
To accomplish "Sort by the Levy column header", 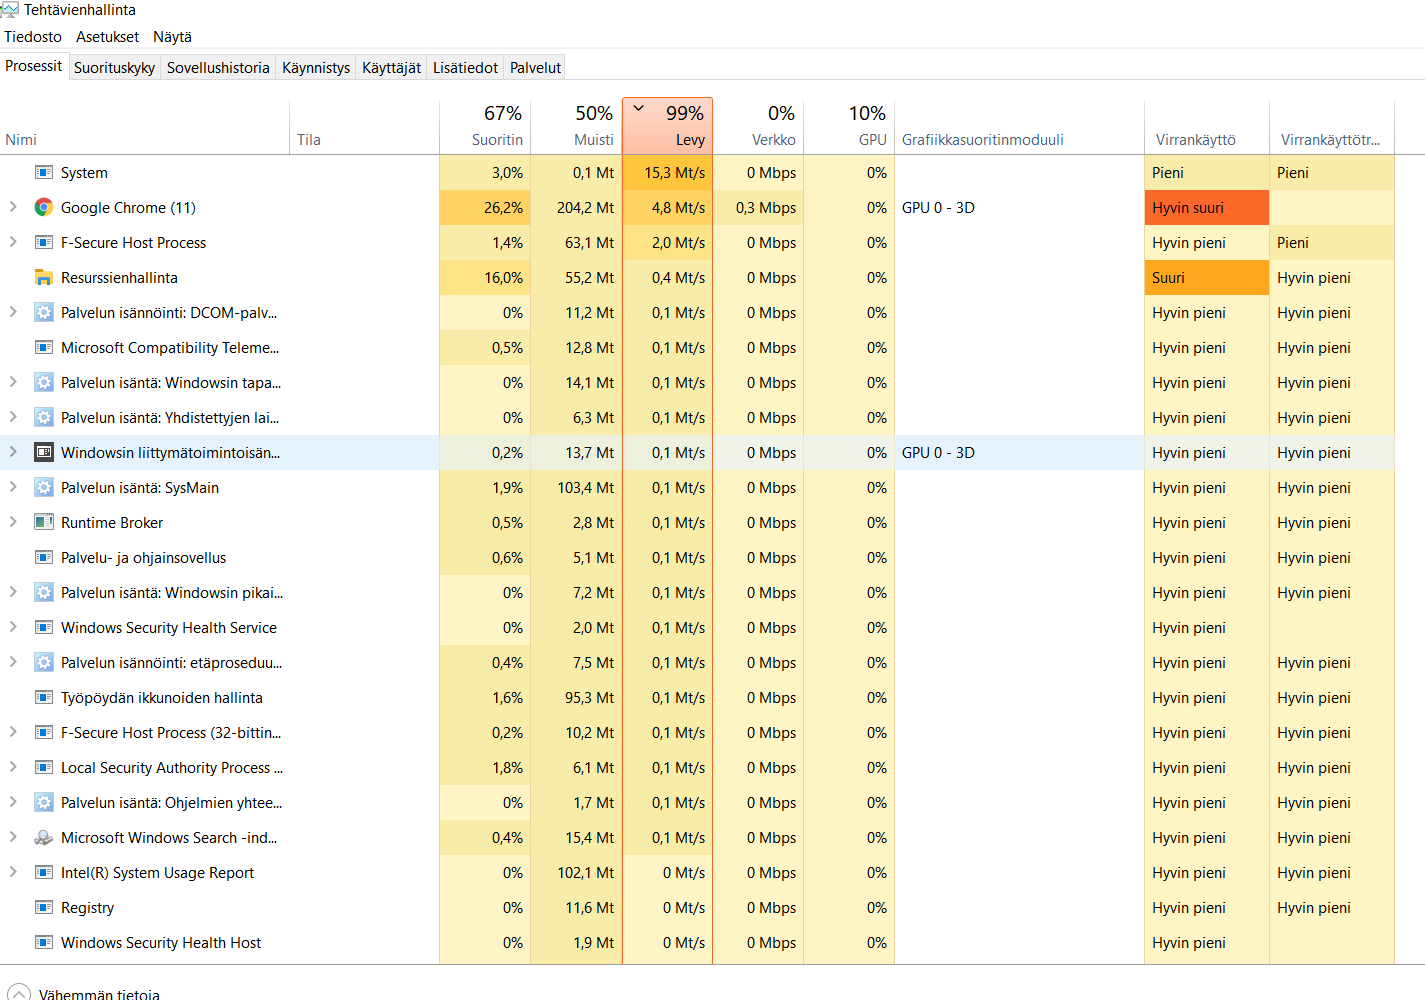I will pos(667,127).
